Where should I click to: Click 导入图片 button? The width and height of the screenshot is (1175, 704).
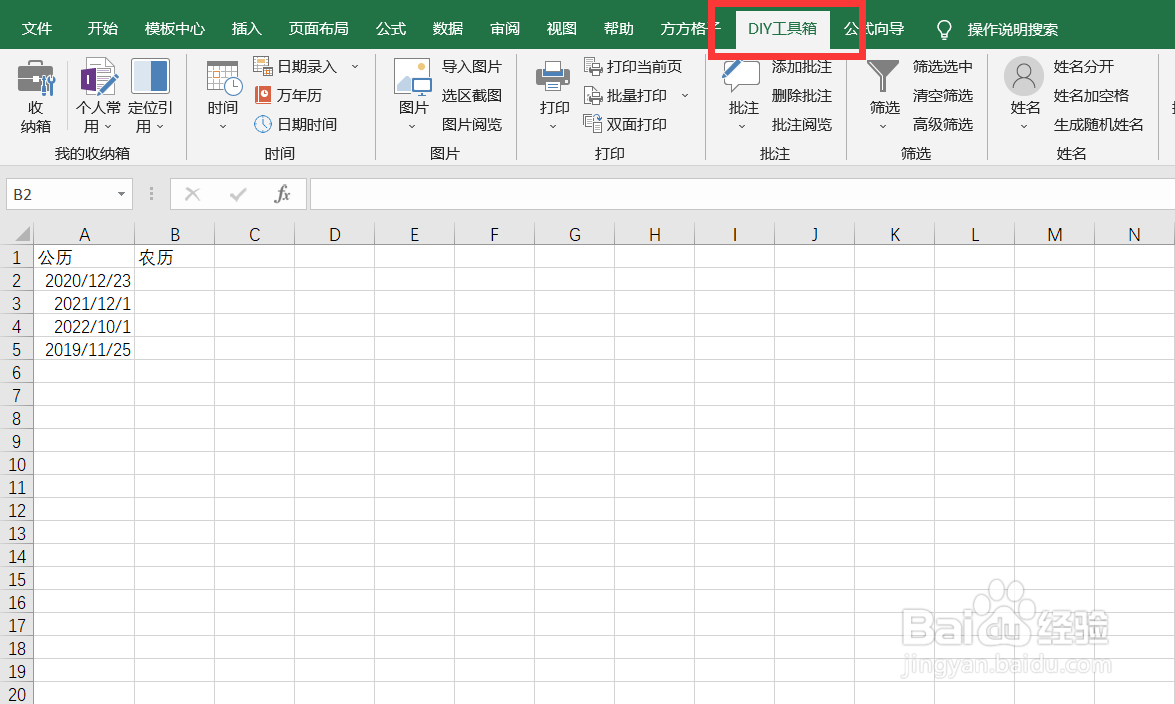pyautogui.click(x=471, y=67)
